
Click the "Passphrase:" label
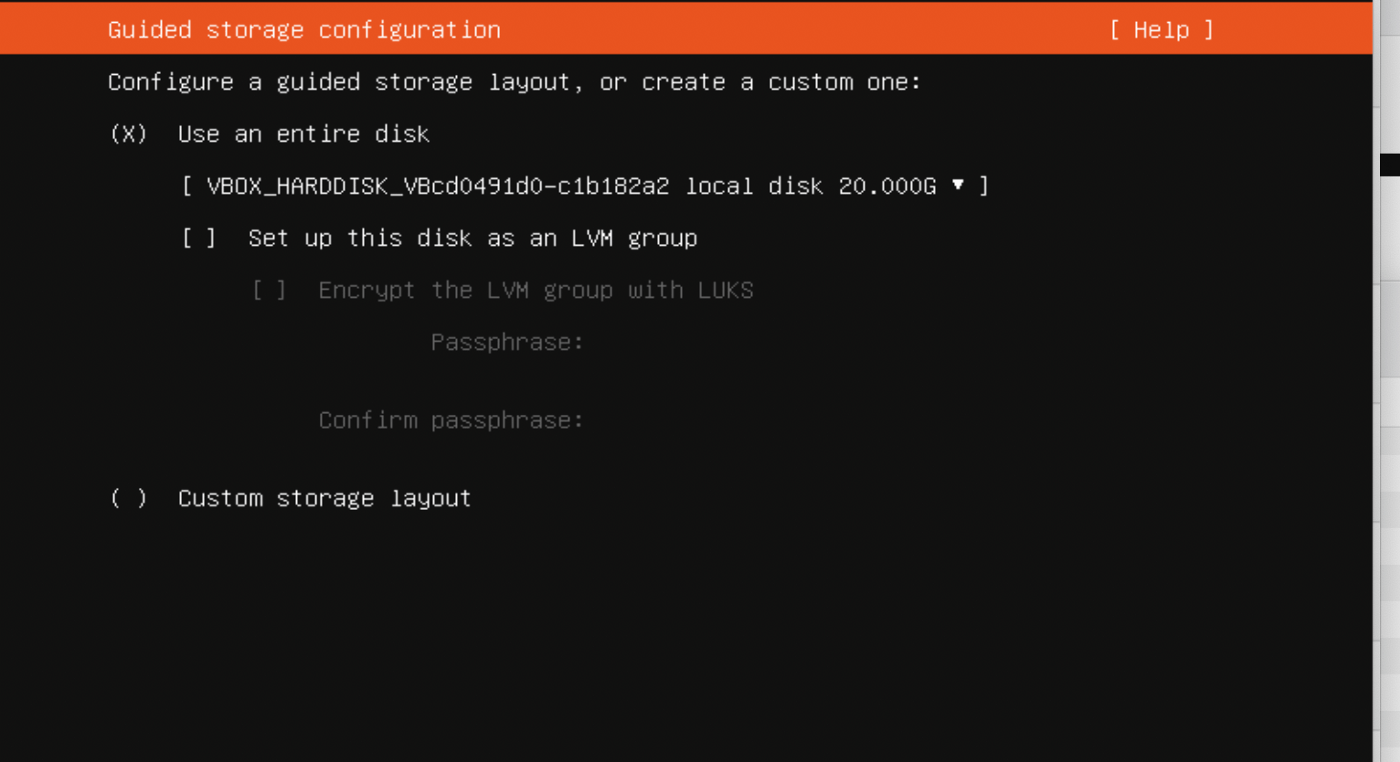click(x=507, y=342)
